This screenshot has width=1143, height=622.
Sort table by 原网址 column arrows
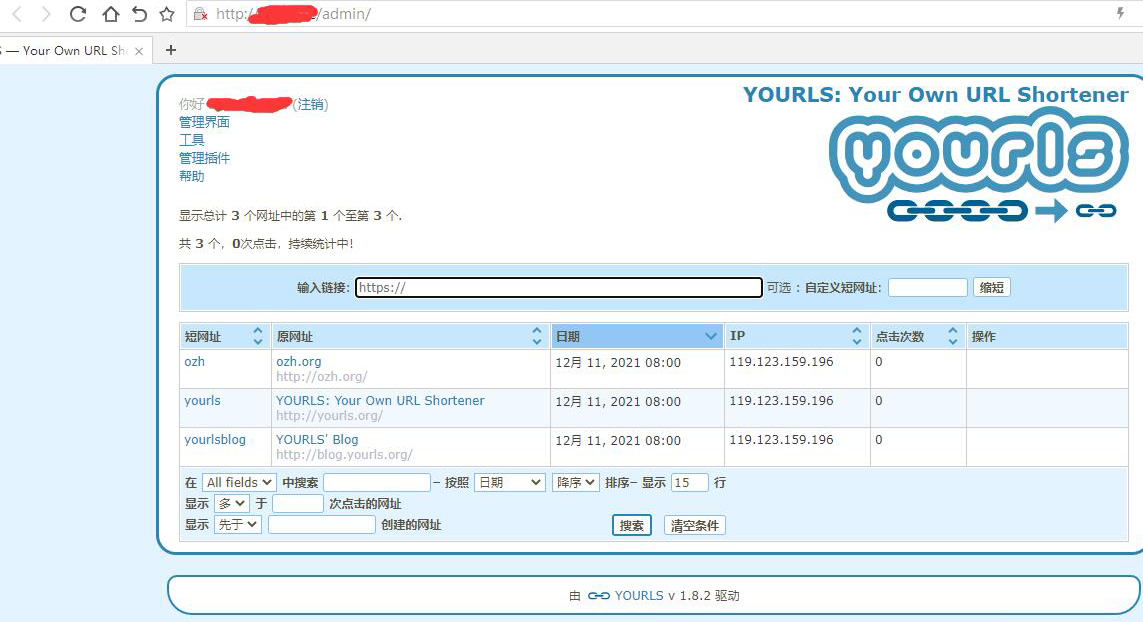pos(537,336)
